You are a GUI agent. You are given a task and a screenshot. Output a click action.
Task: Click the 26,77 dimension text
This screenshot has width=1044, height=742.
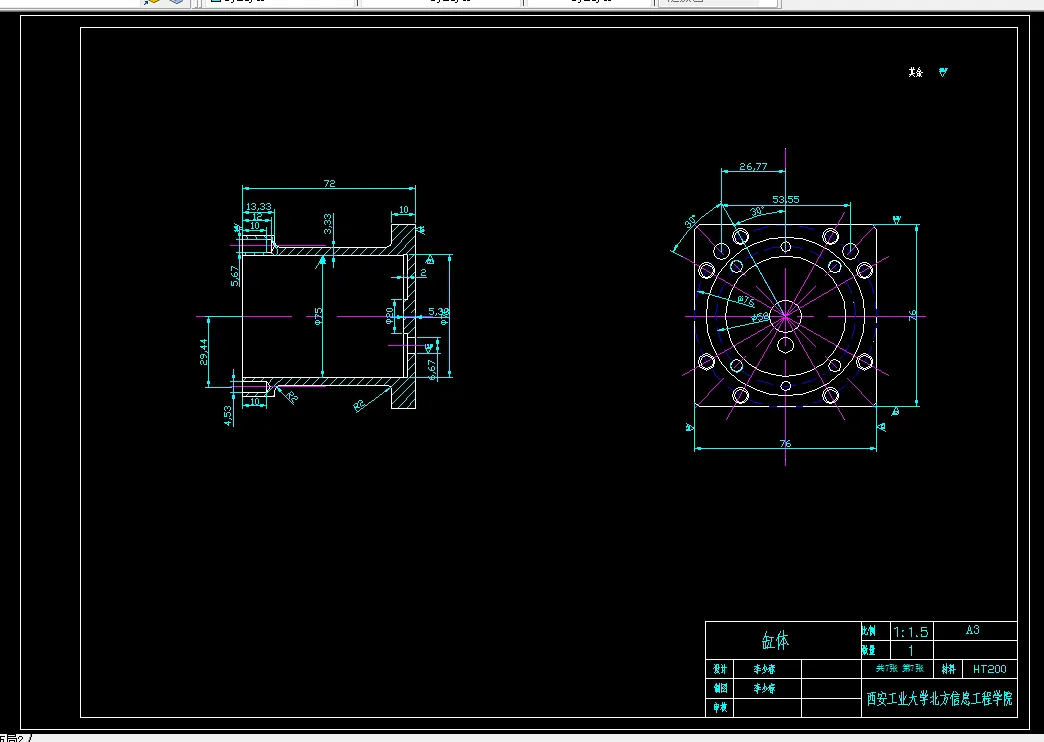coord(753,167)
